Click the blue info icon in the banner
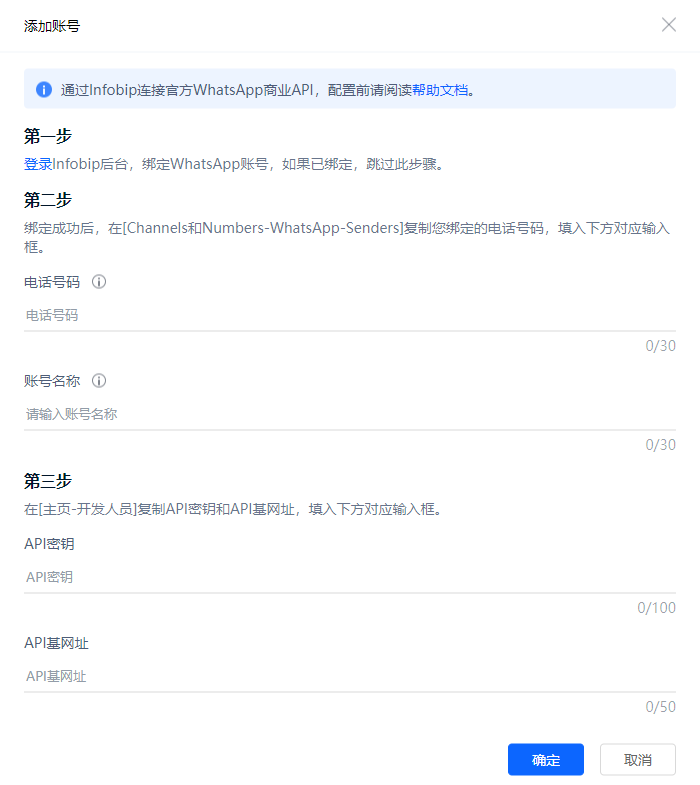700x785 pixels. pyautogui.click(x=44, y=90)
